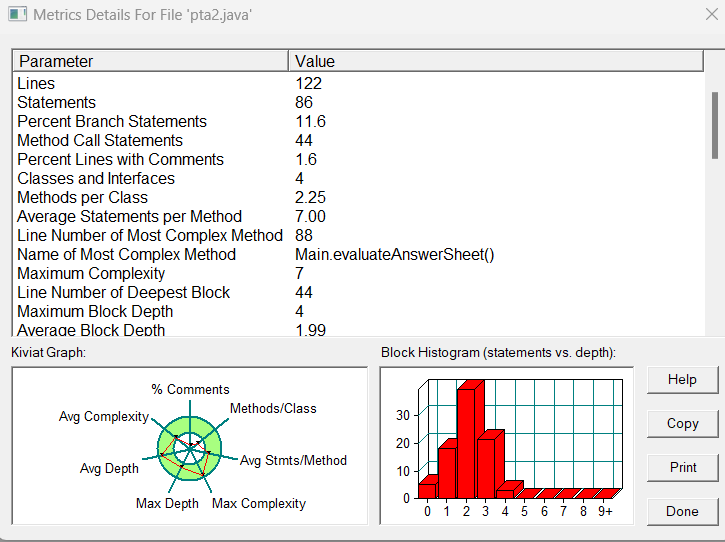The width and height of the screenshot is (725, 542).
Task: Click the Methods/Class label in Kiviat graph
Action: coord(273,408)
